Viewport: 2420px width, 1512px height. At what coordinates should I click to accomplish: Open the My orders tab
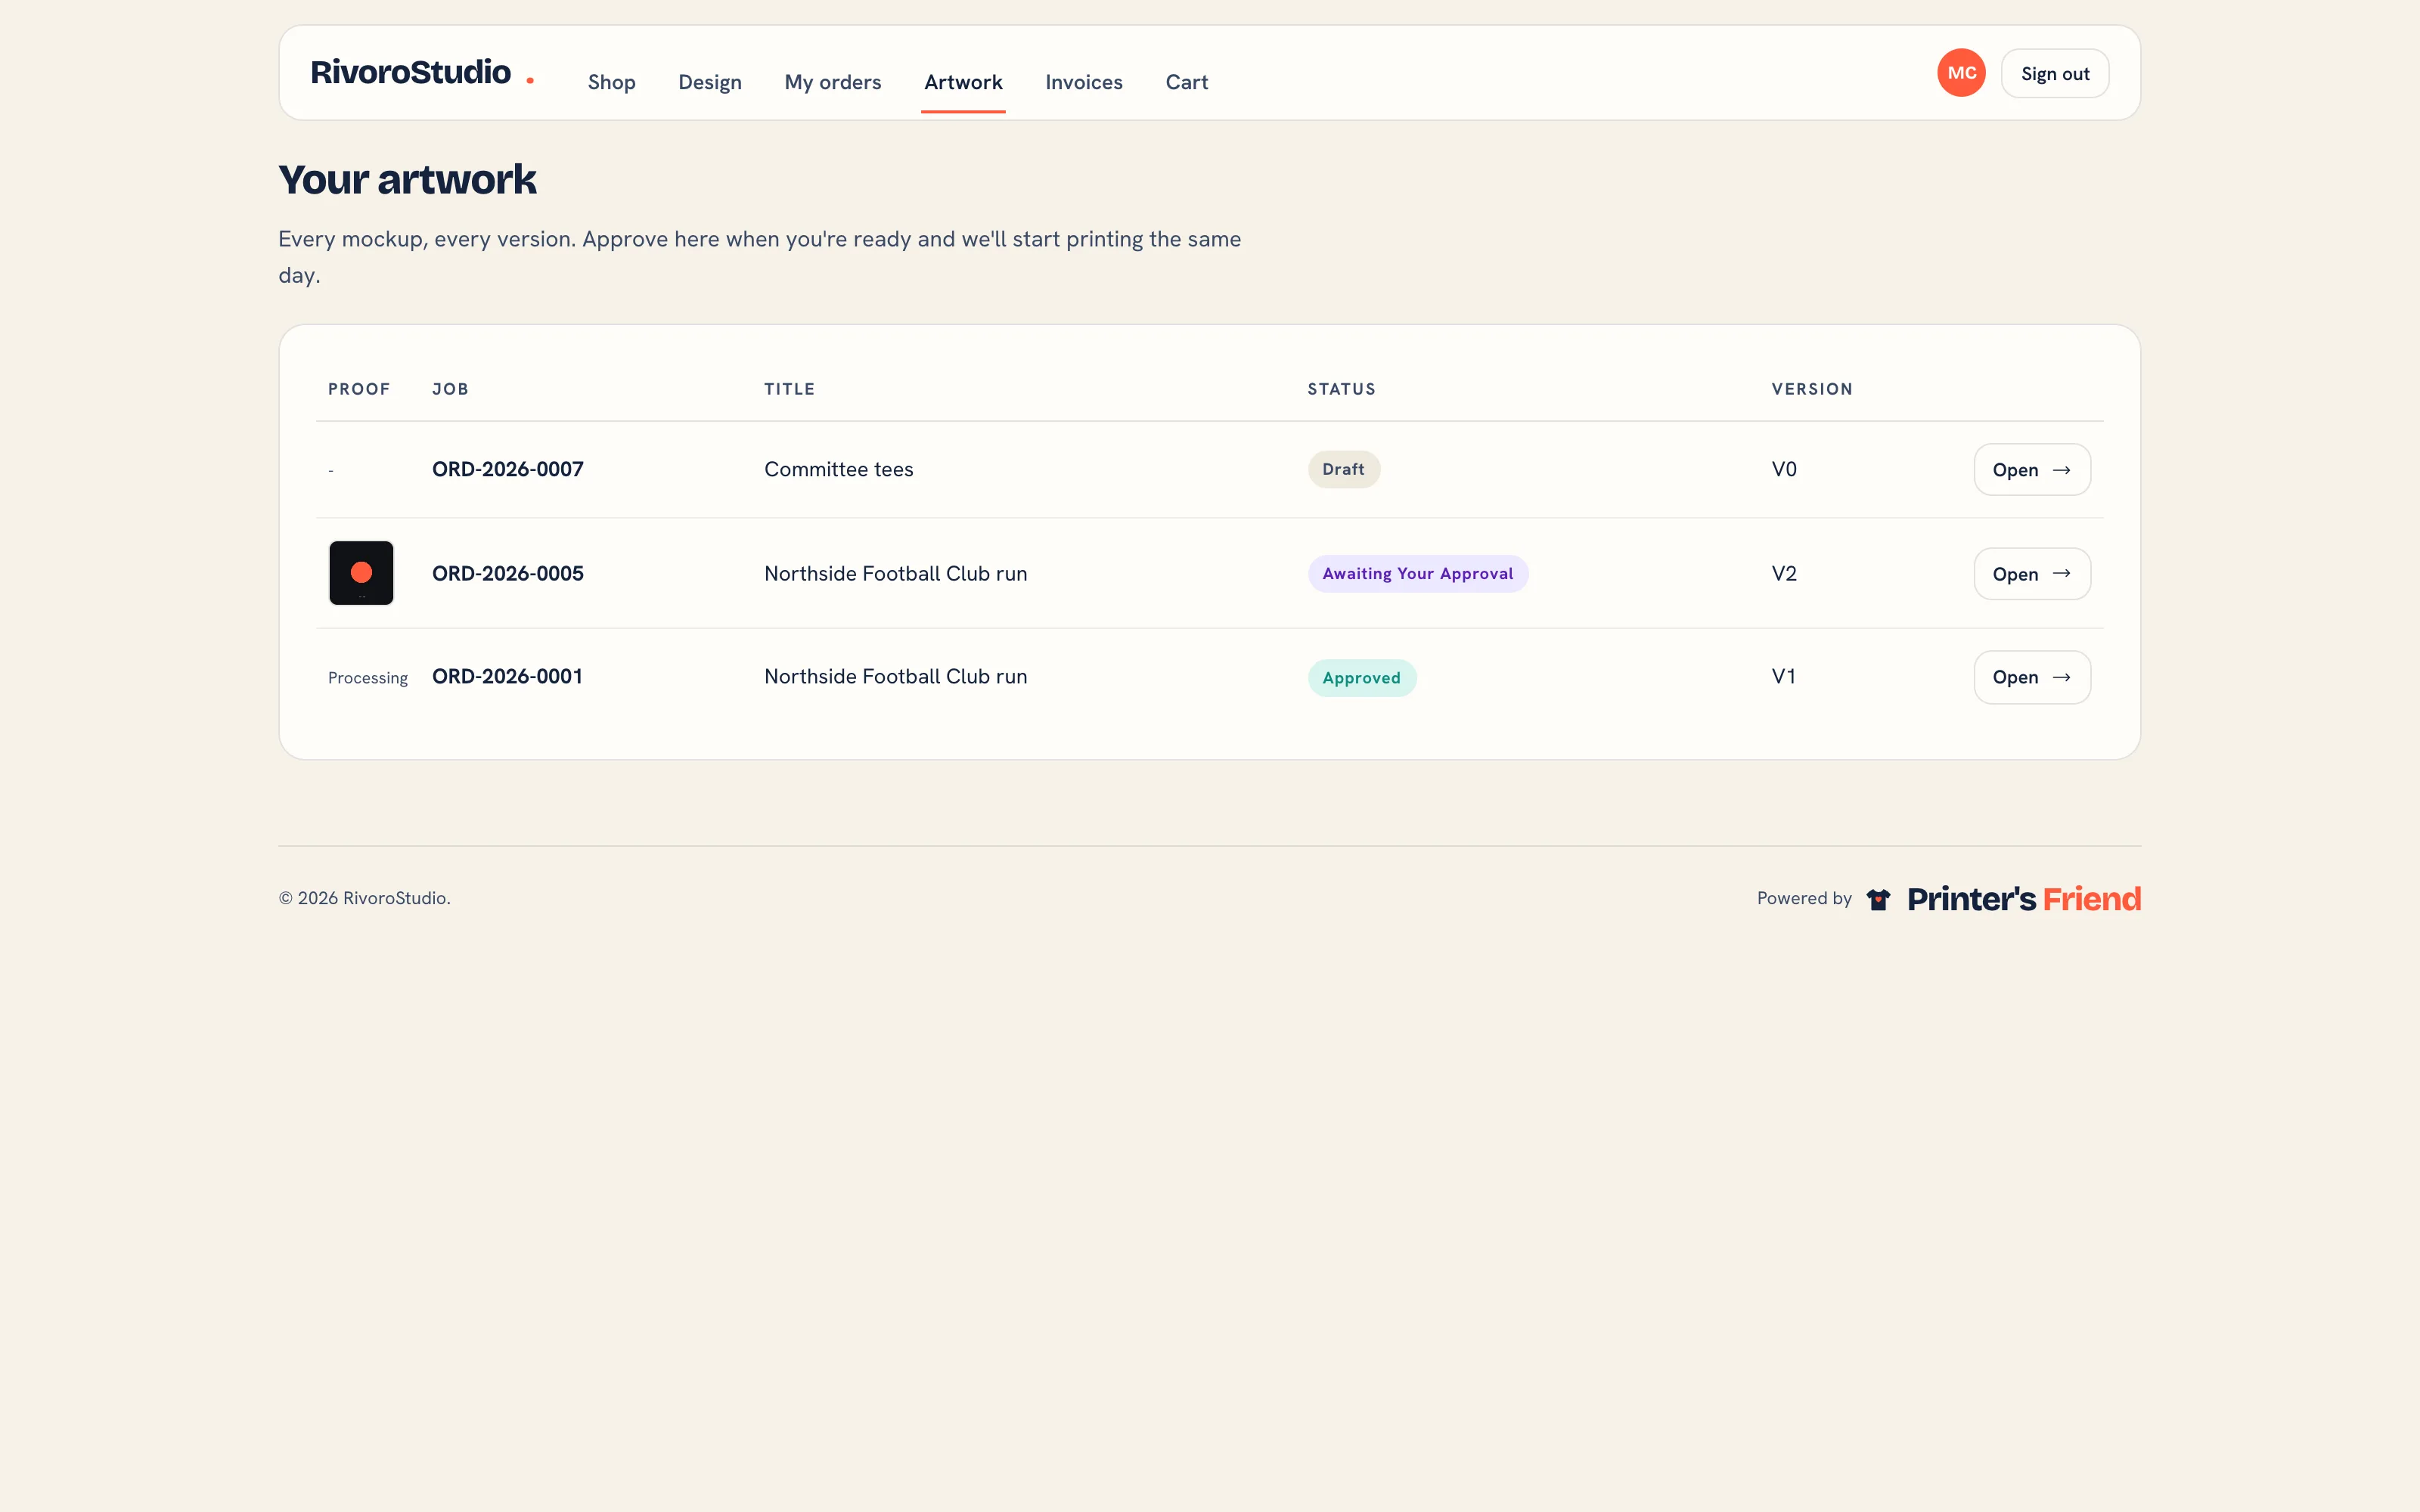pos(833,82)
